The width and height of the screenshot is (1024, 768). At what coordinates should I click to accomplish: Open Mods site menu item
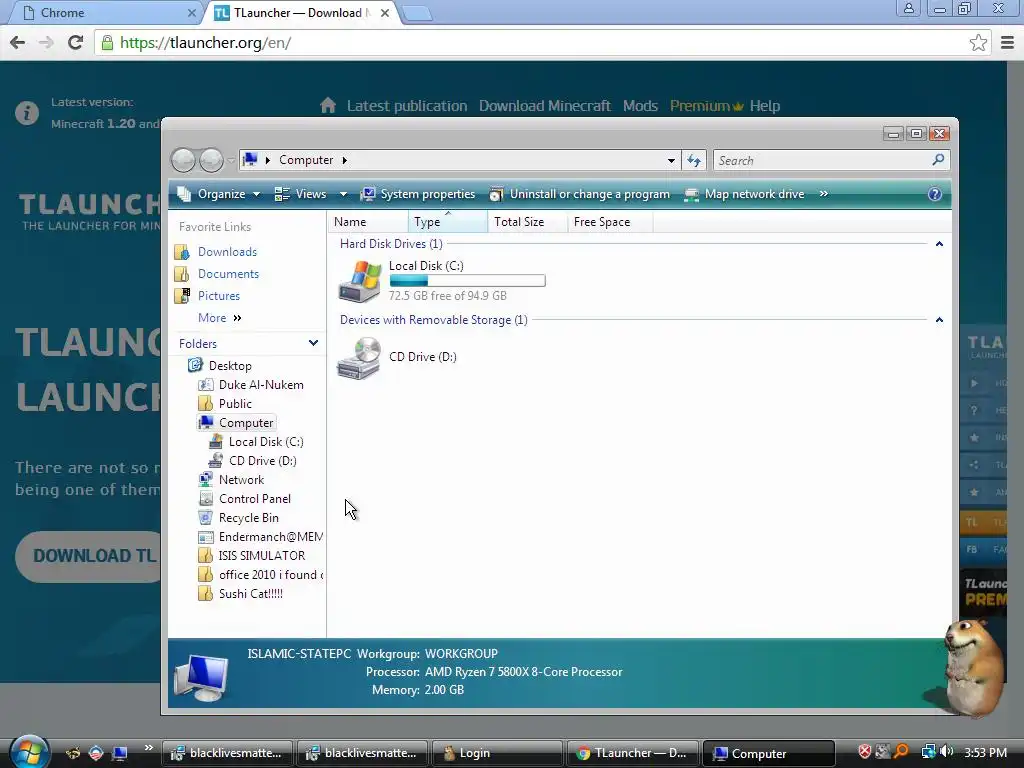click(640, 106)
